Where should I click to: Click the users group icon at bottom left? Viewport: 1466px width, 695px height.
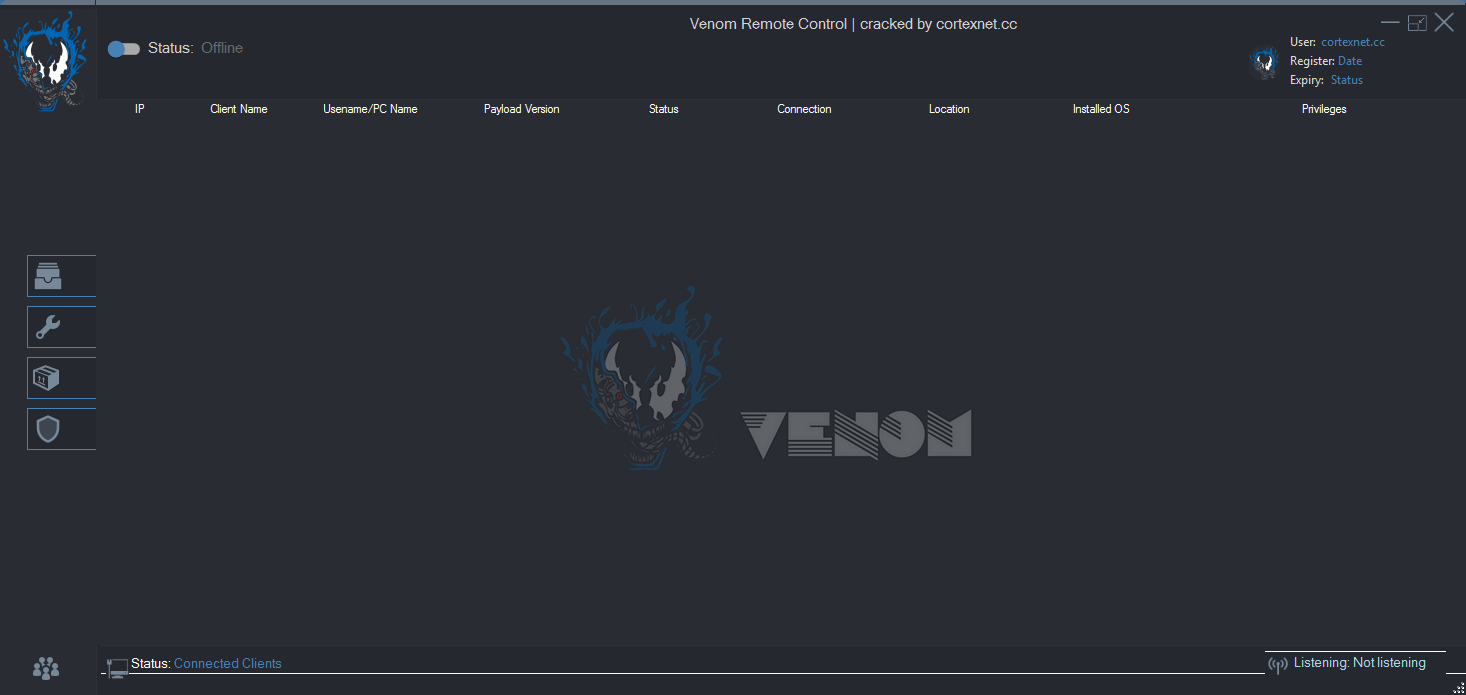(x=46, y=668)
